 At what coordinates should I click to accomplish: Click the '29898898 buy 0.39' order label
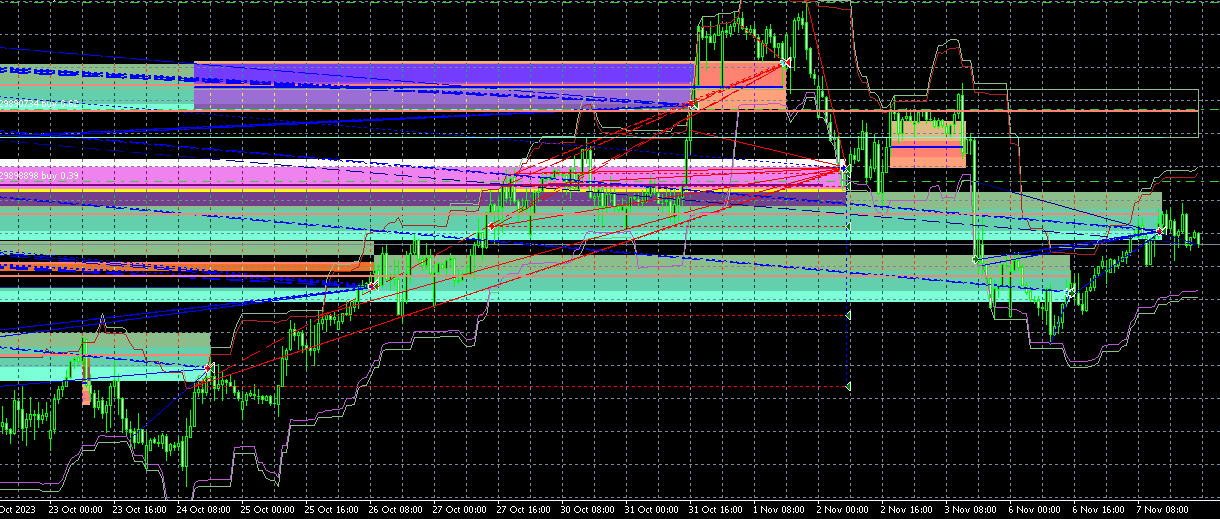click(x=39, y=176)
